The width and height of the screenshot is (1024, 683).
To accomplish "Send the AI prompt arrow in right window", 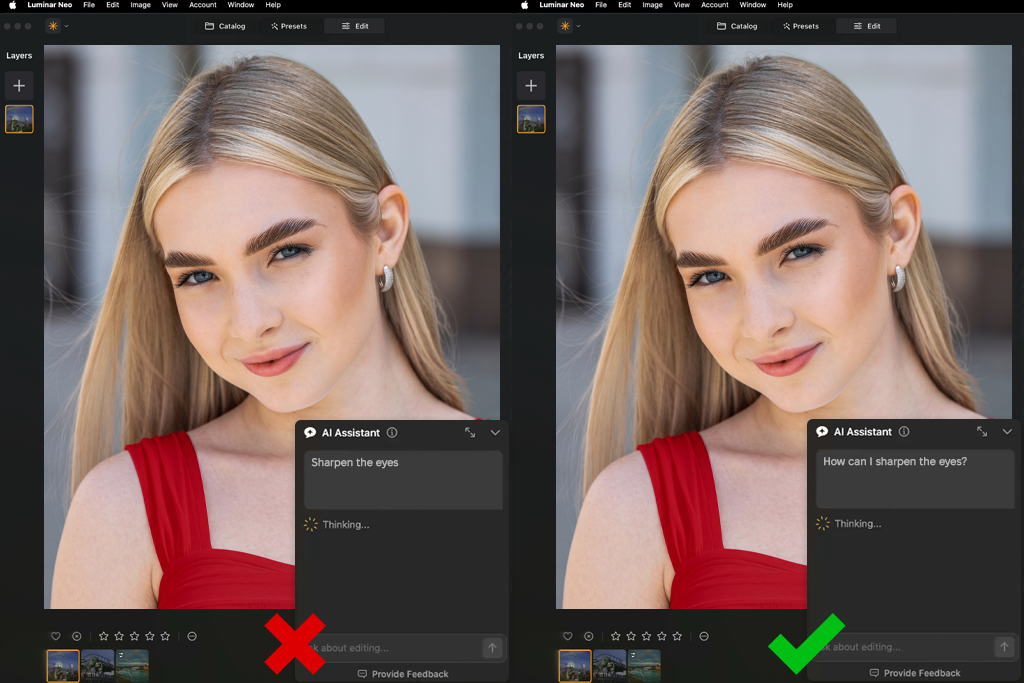I will (x=1004, y=646).
